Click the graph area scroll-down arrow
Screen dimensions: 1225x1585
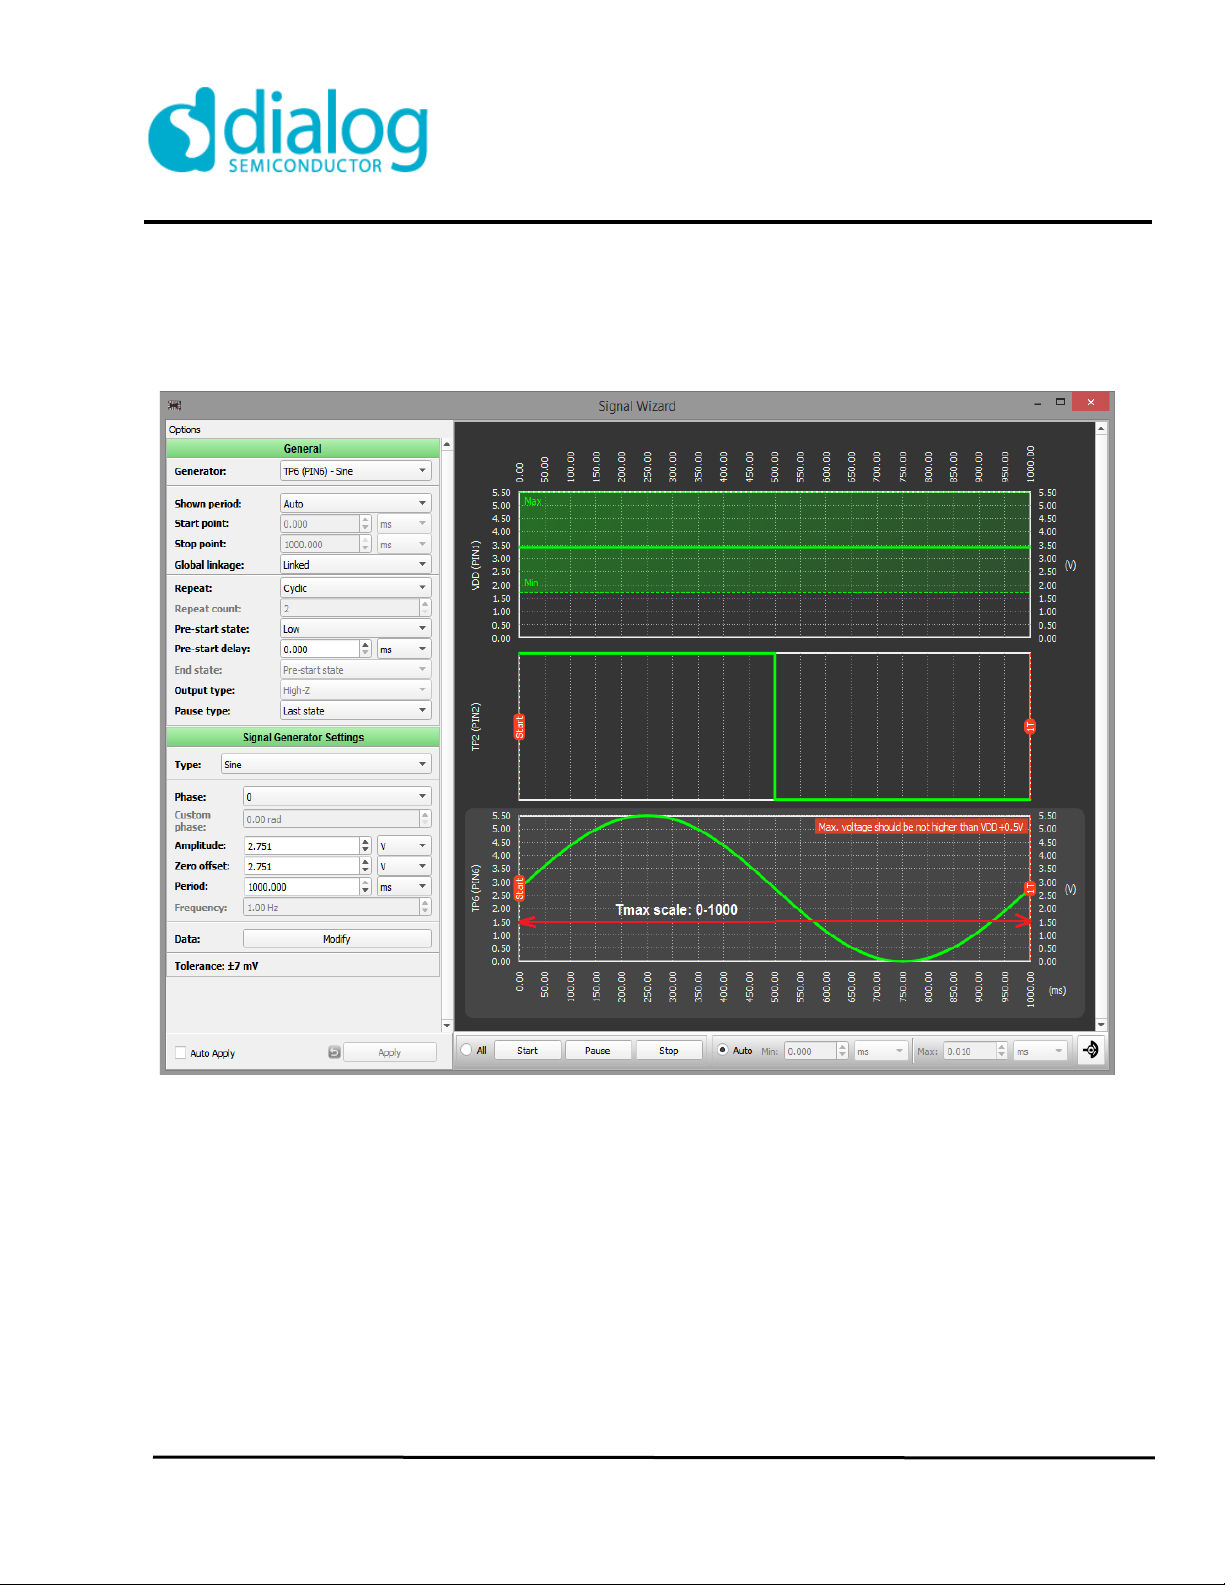1101,1024
